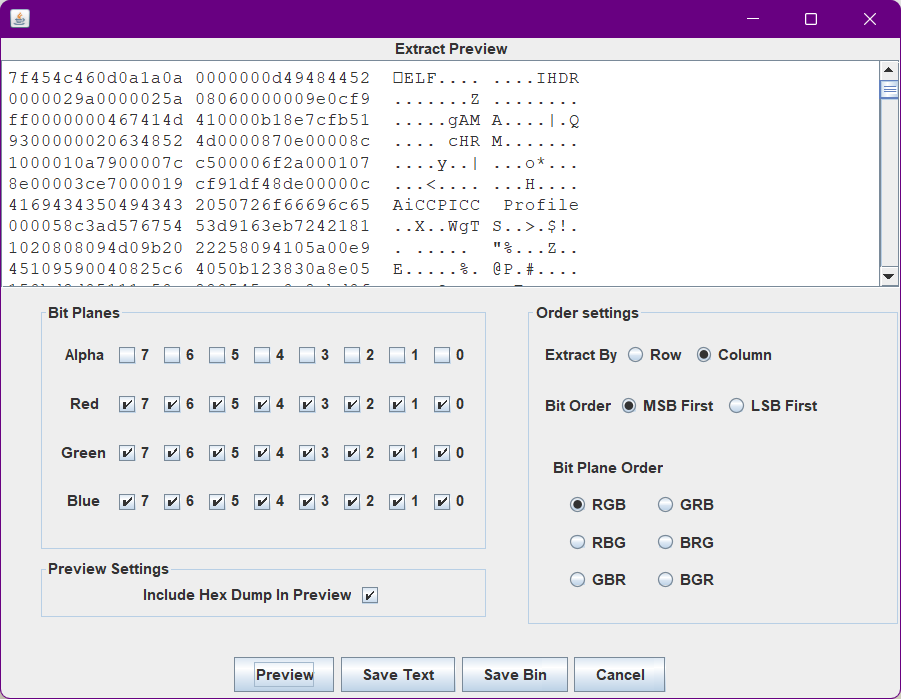Click the scroll up arrow in preview
This screenshot has width=901, height=699.
point(888,70)
